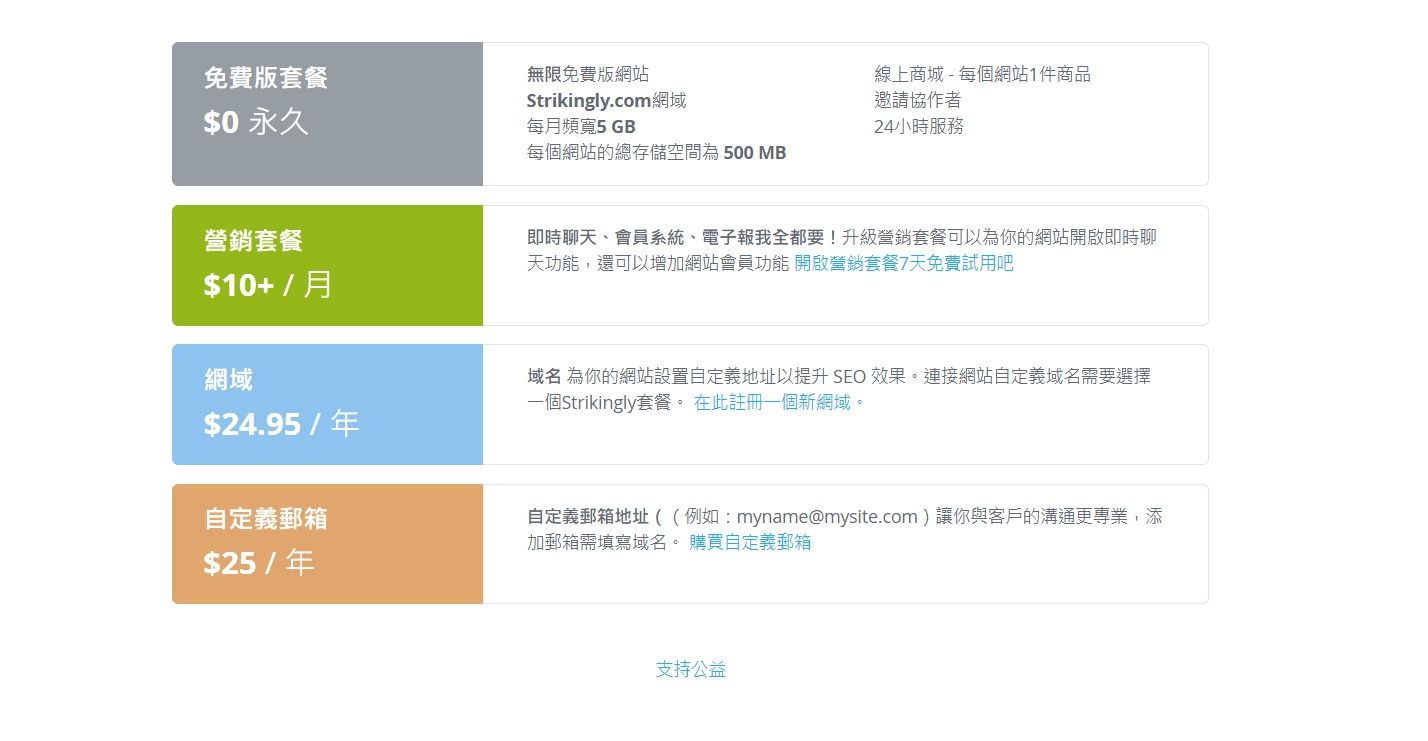The width and height of the screenshot is (1428, 741).
Task: Click the green 營銷套餐 heading
Action: coord(253,241)
